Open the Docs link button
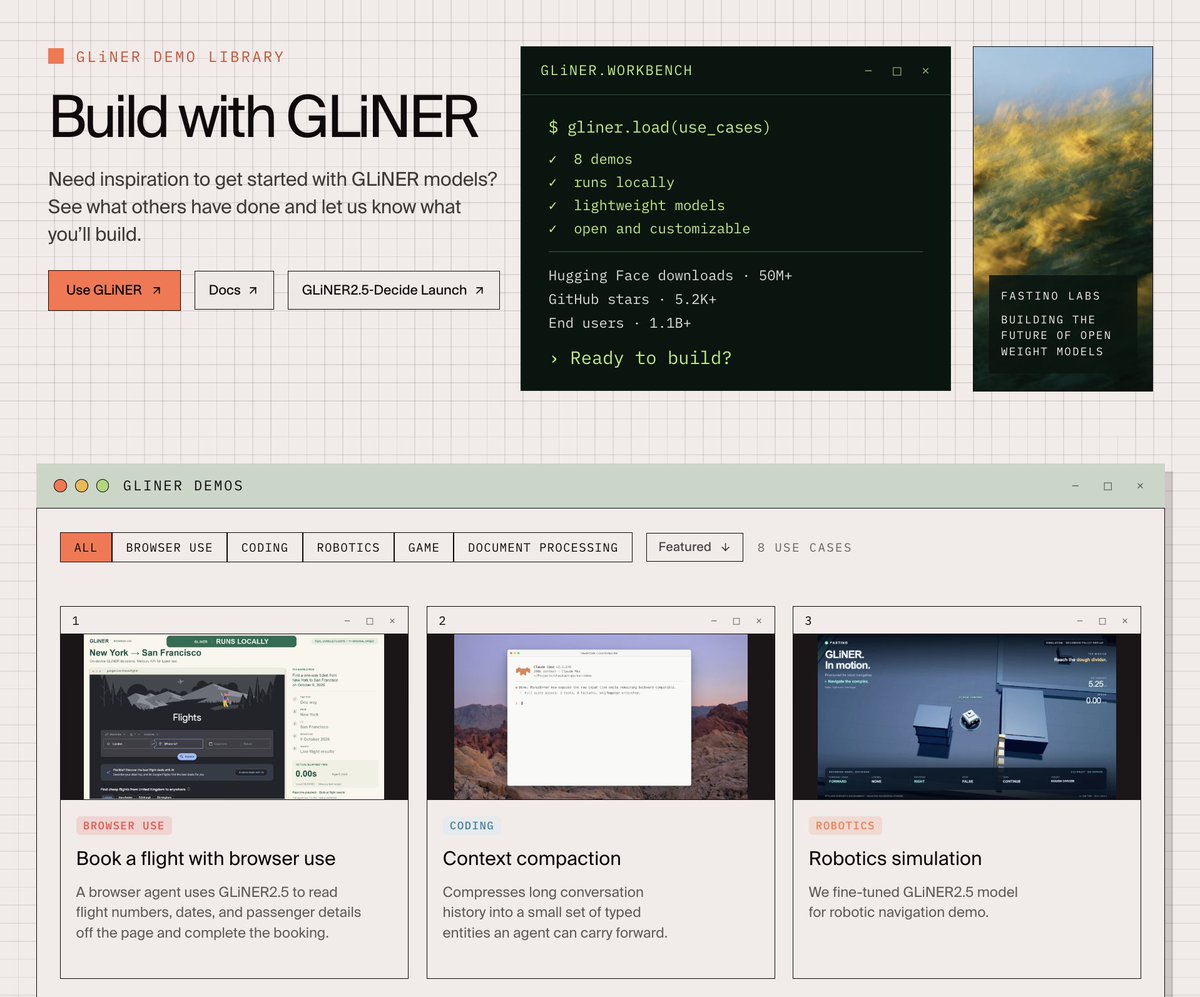The height and width of the screenshot is (997, 1200). (x=234, y=290)
